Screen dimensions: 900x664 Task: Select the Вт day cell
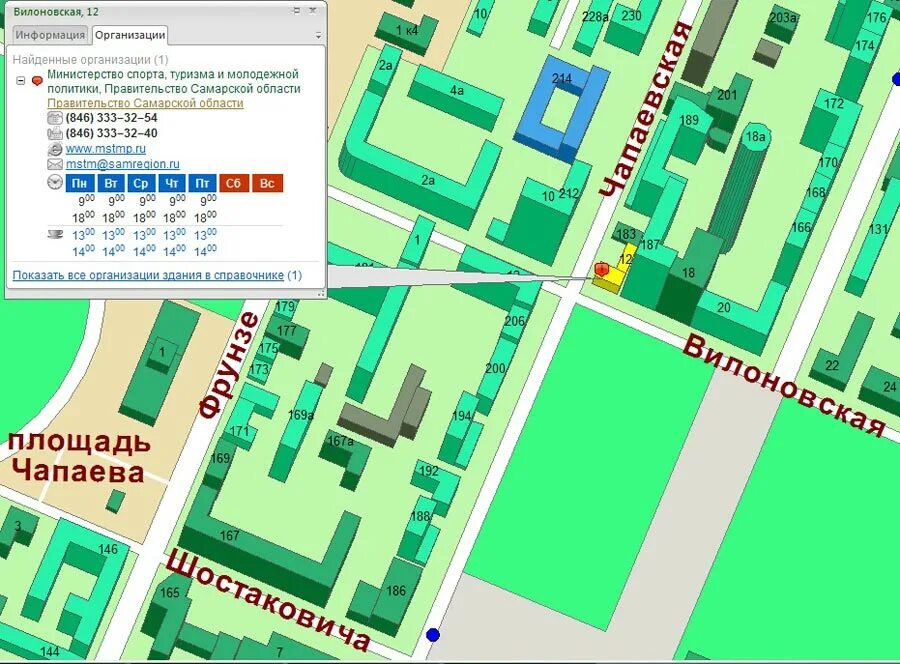111,183
